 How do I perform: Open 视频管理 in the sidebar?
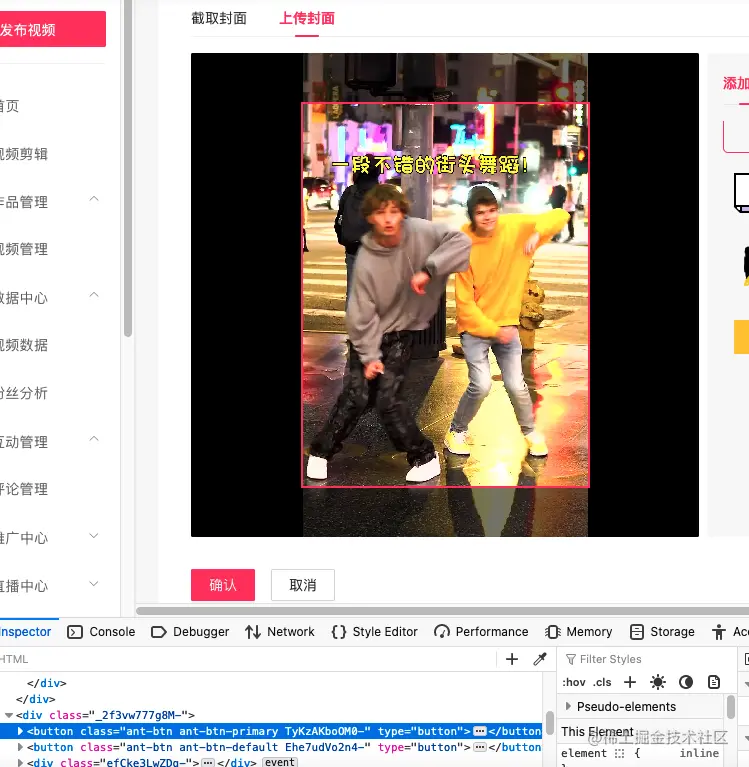(x=23, y=249)
